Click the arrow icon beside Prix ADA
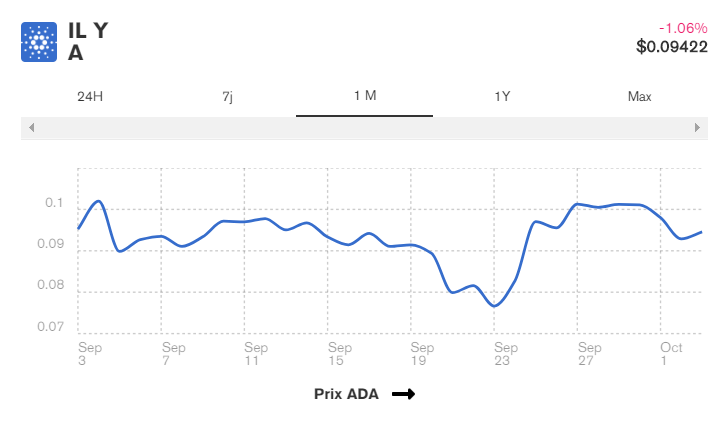The width and height of the screenshot is (726, 422). click(x=403, y=394)
